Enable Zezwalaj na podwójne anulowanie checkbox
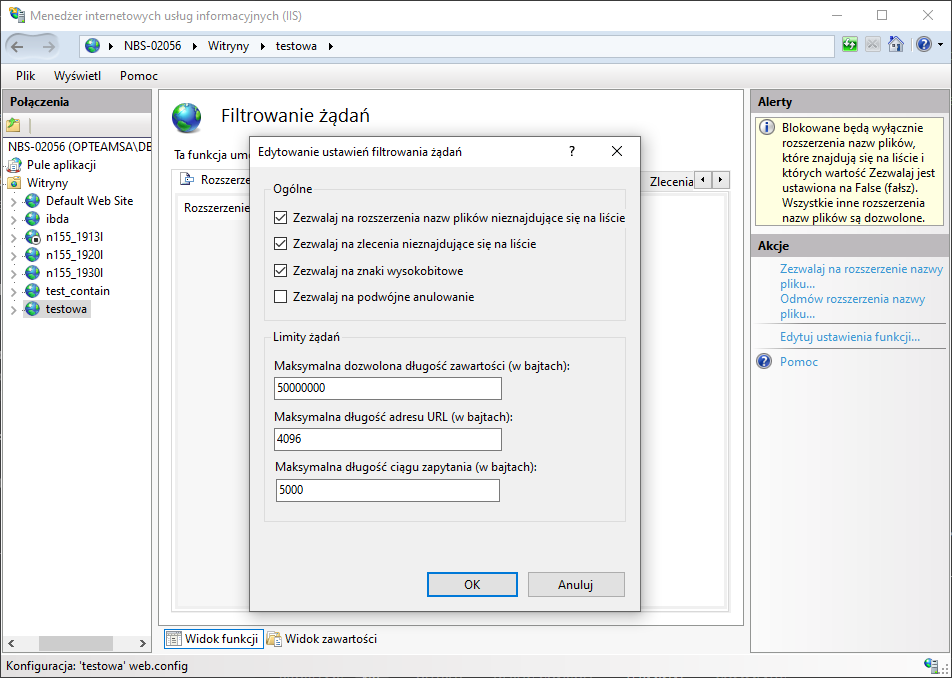 [x=280, y=297]
